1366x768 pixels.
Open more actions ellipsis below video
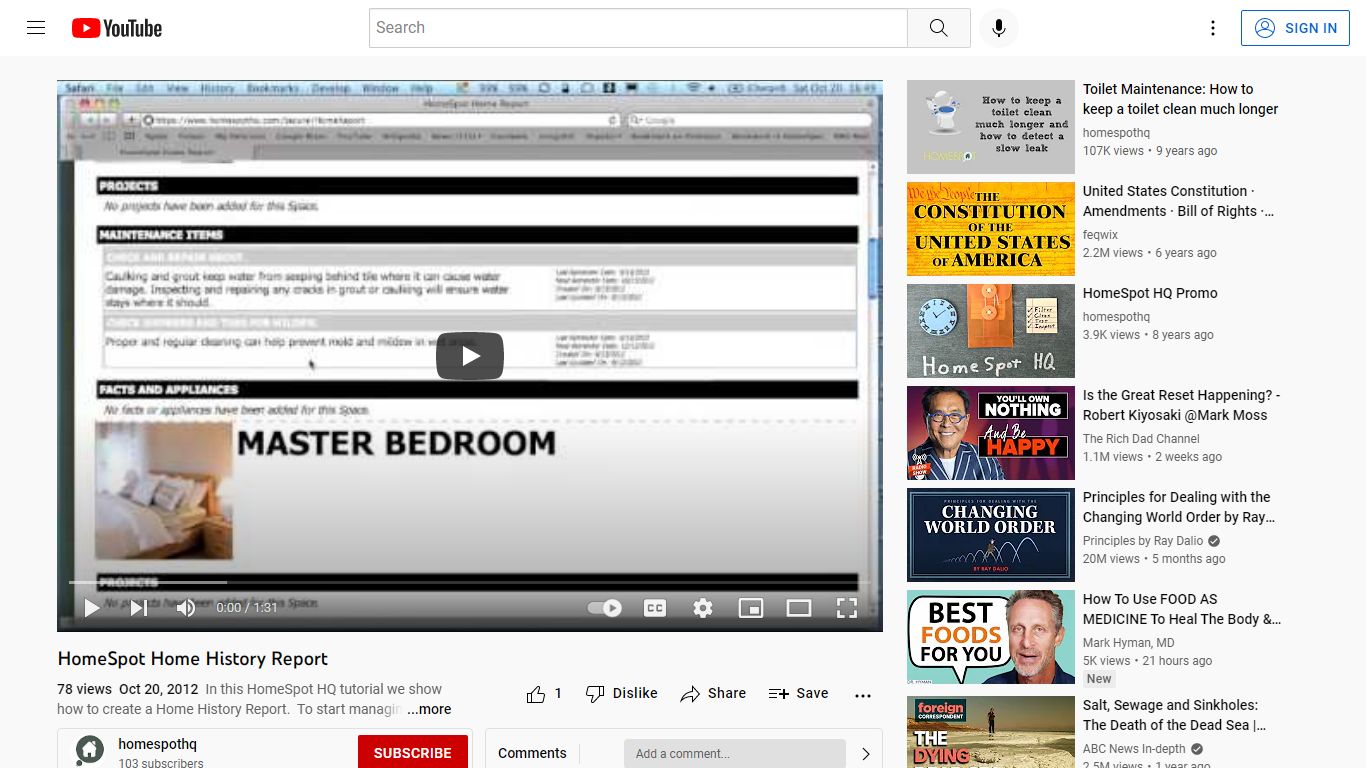pyautogui.click(x=863, y=695)
